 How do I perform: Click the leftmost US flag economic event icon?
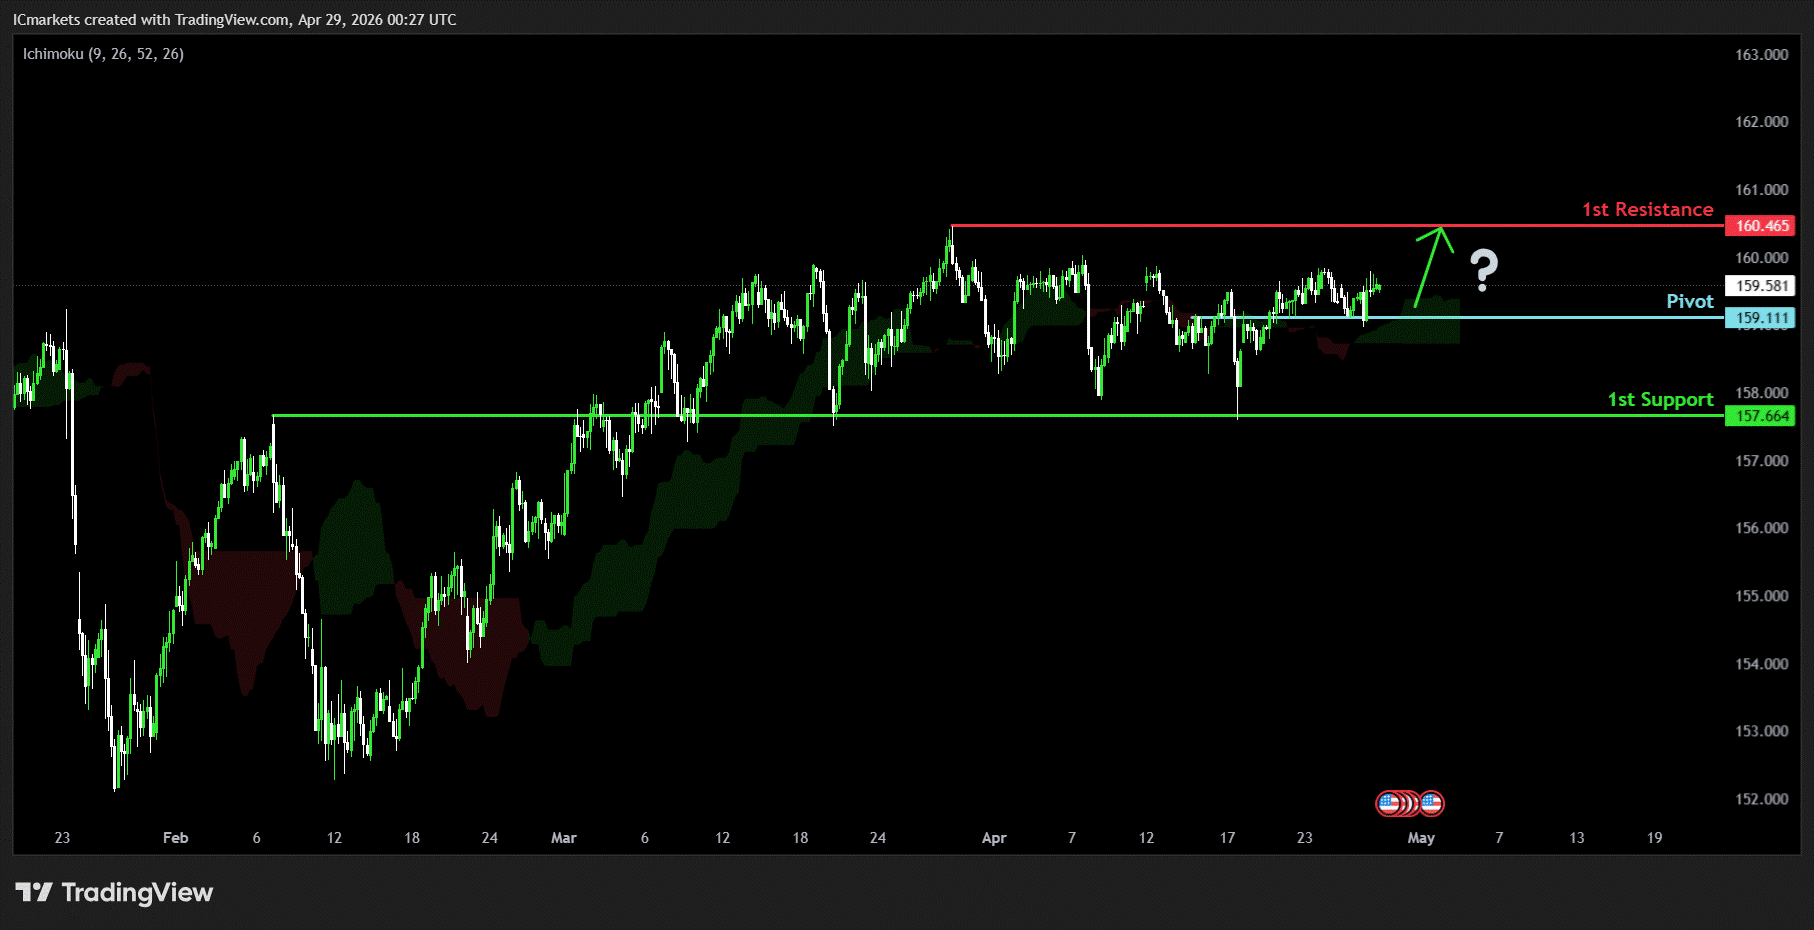[x=1388, y=802]
